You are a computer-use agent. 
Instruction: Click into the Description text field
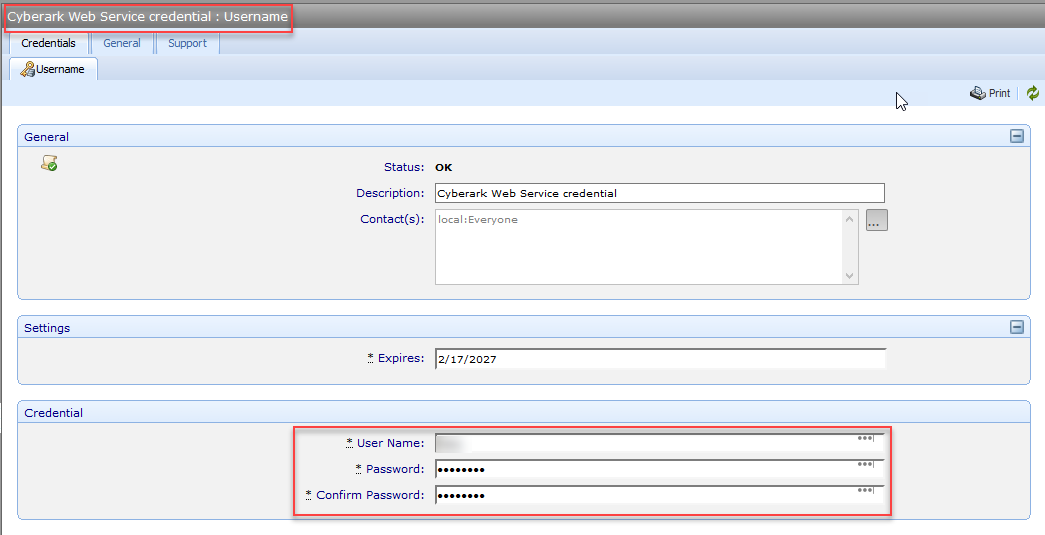click(x=659, y=193)
